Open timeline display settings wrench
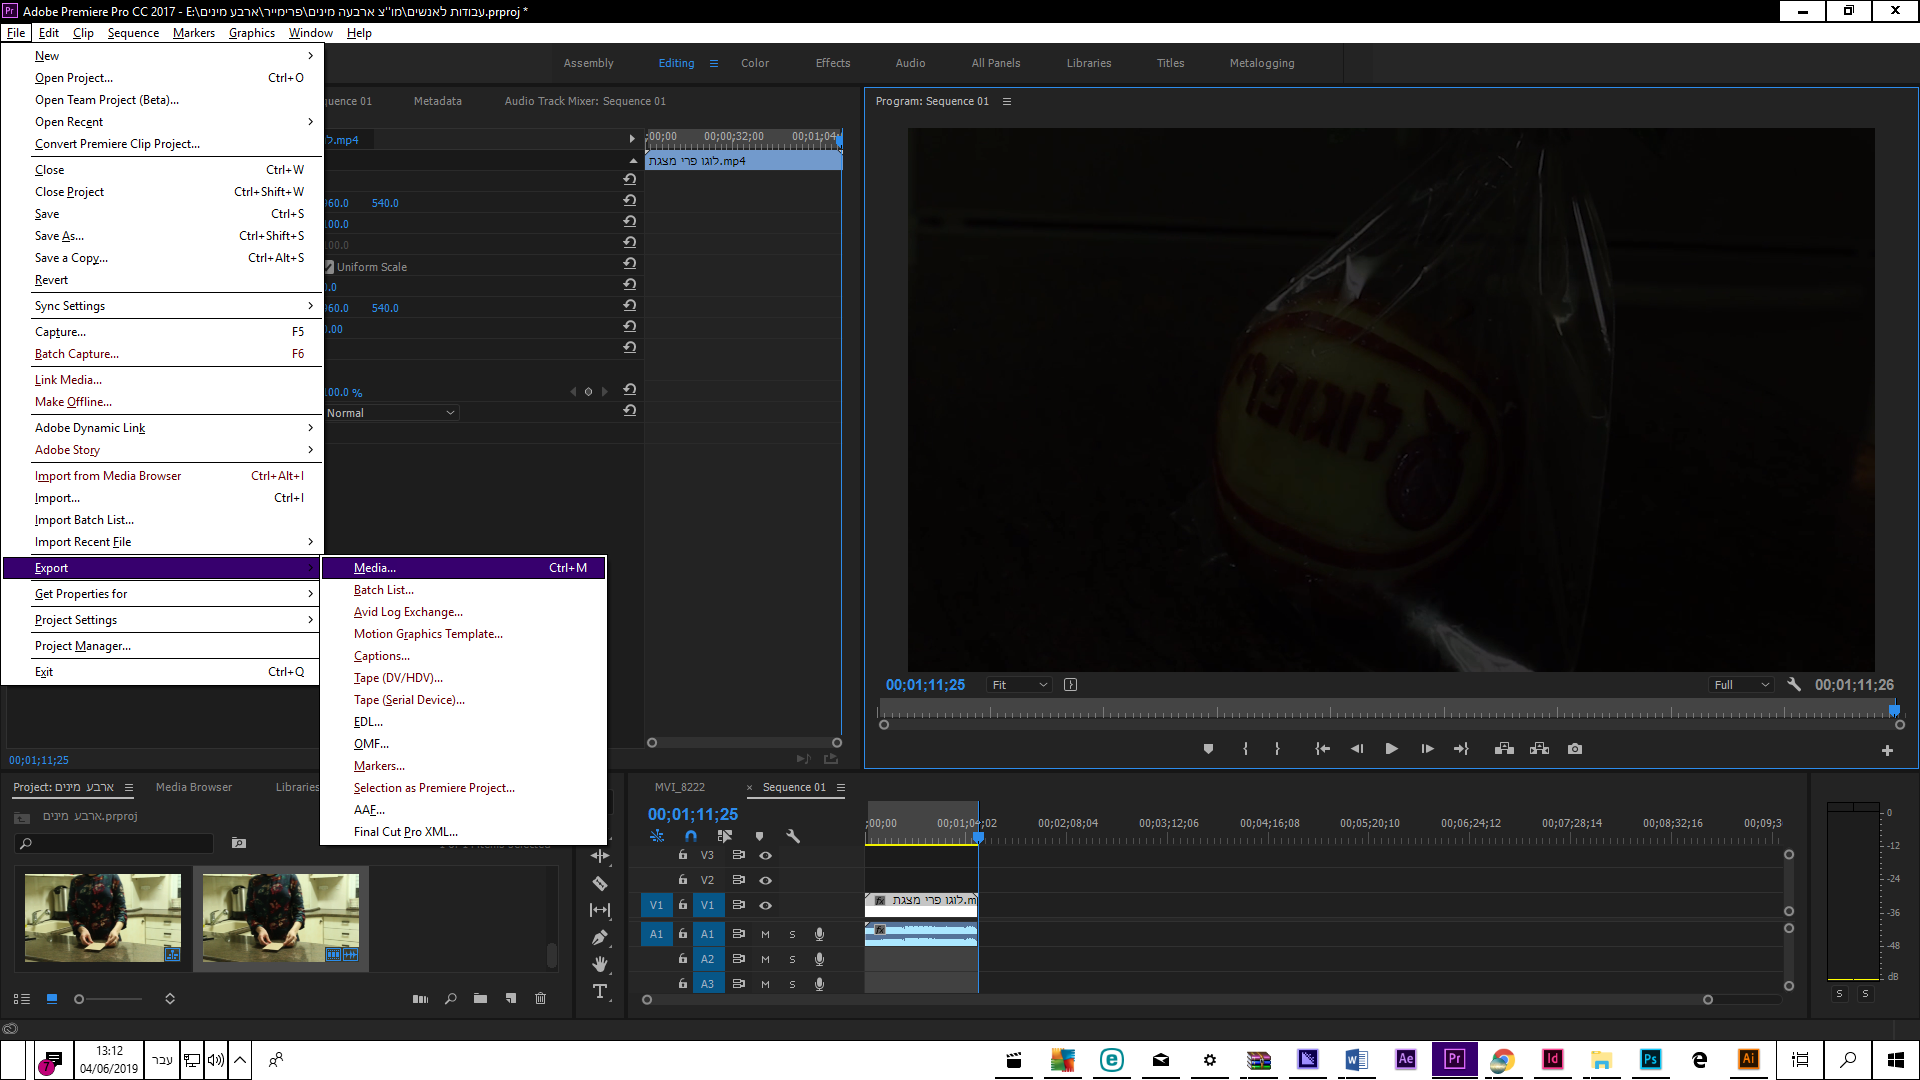This screenshot has height=1080, width=1920. click(x=793, y=836)
